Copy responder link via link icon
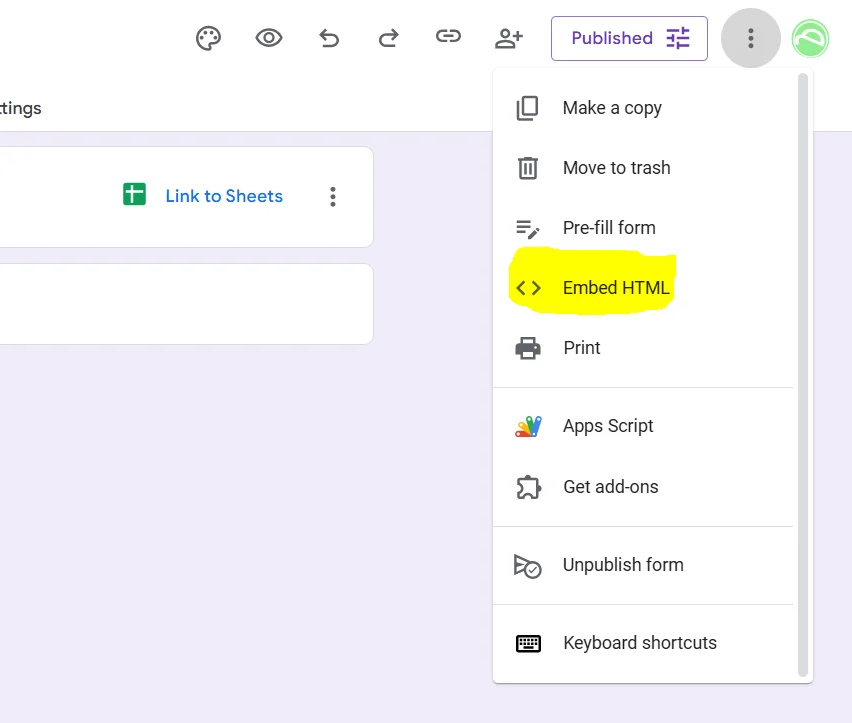Image resolution: width=852 pixels, height=723 pixels. (x=448, y=38)
